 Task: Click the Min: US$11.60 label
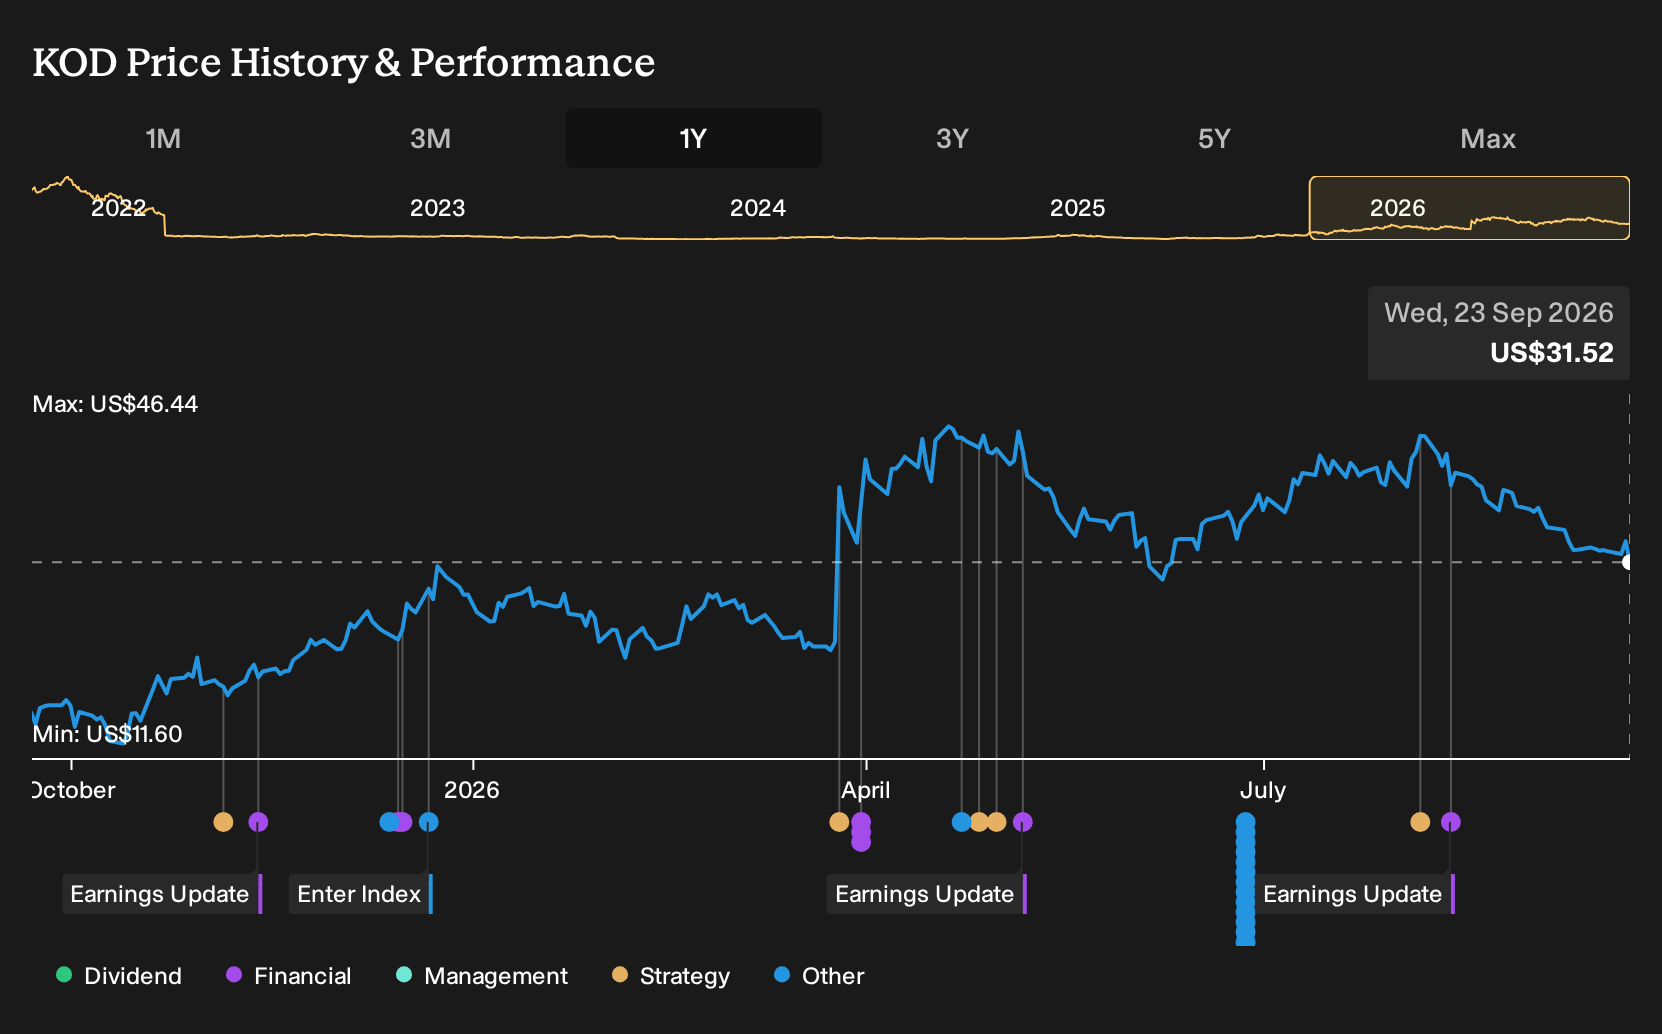[x=107, y=734]
